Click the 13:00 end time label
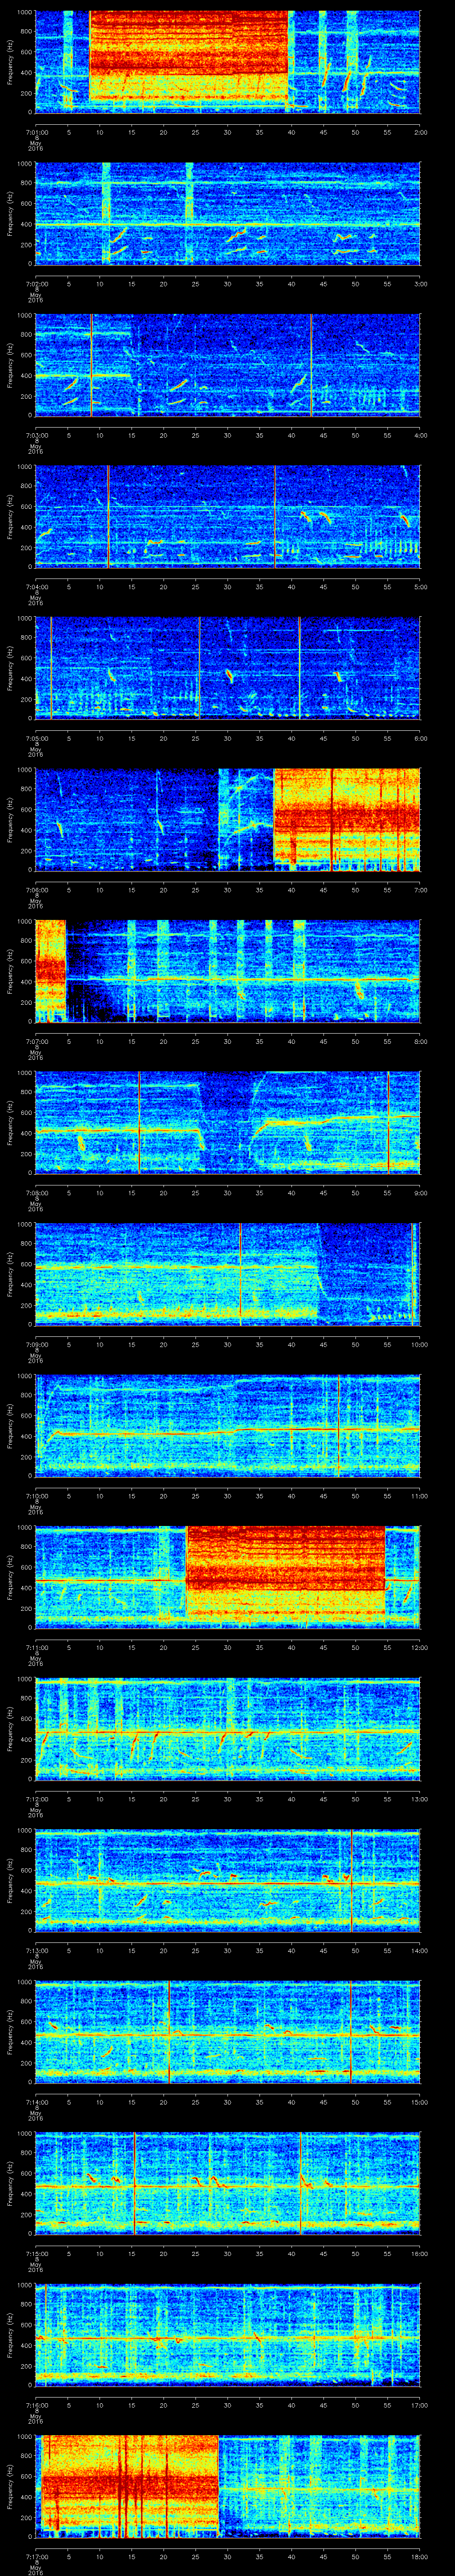455x2576 pixels. pos(420,1798)
